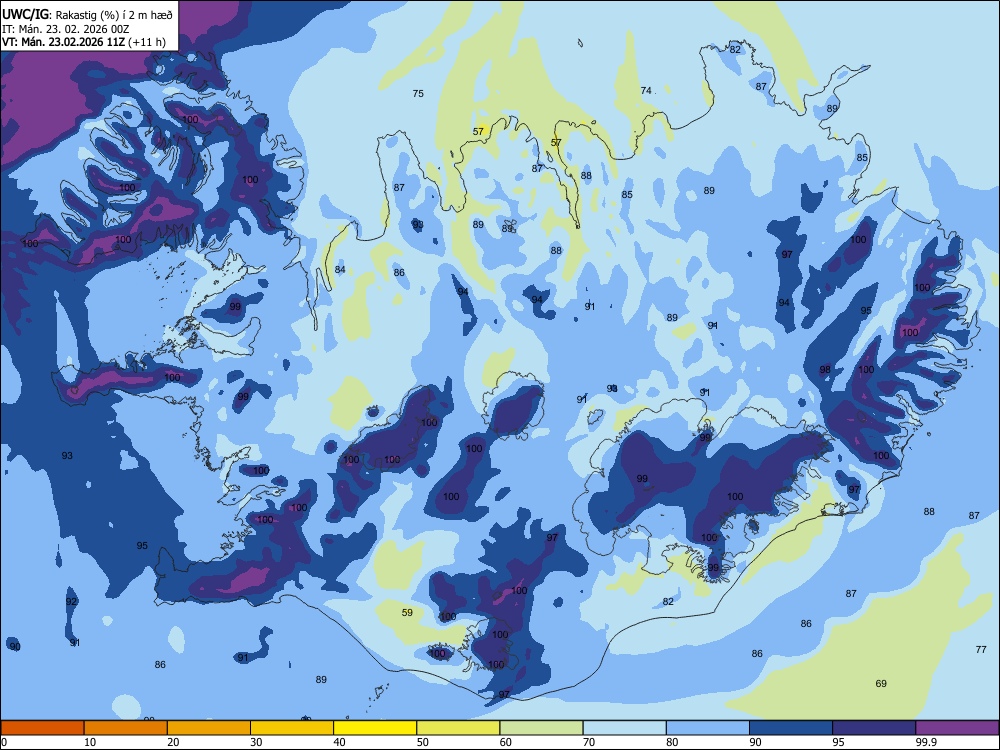Click the legend tick label 50
This screenshot has width=1000, height=750.
[x=422, y=742]
